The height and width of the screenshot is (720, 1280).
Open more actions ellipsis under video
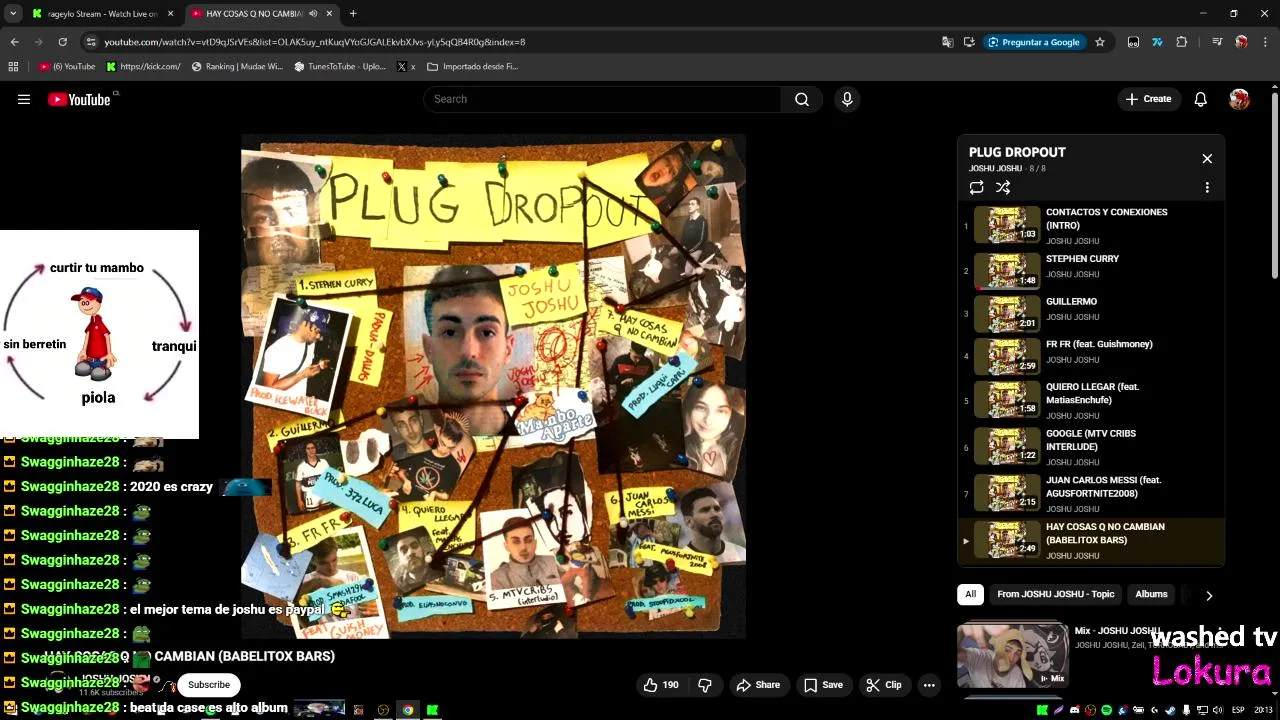point(929,685)
